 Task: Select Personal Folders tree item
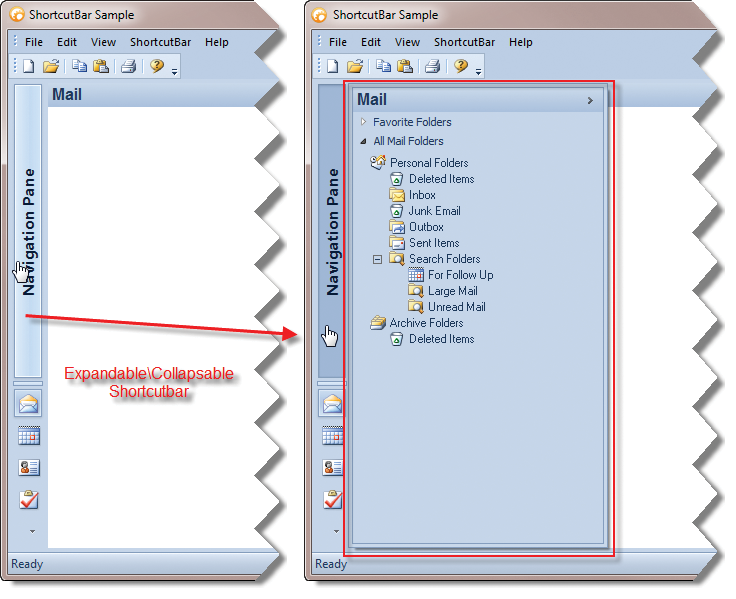coord(429,163)
